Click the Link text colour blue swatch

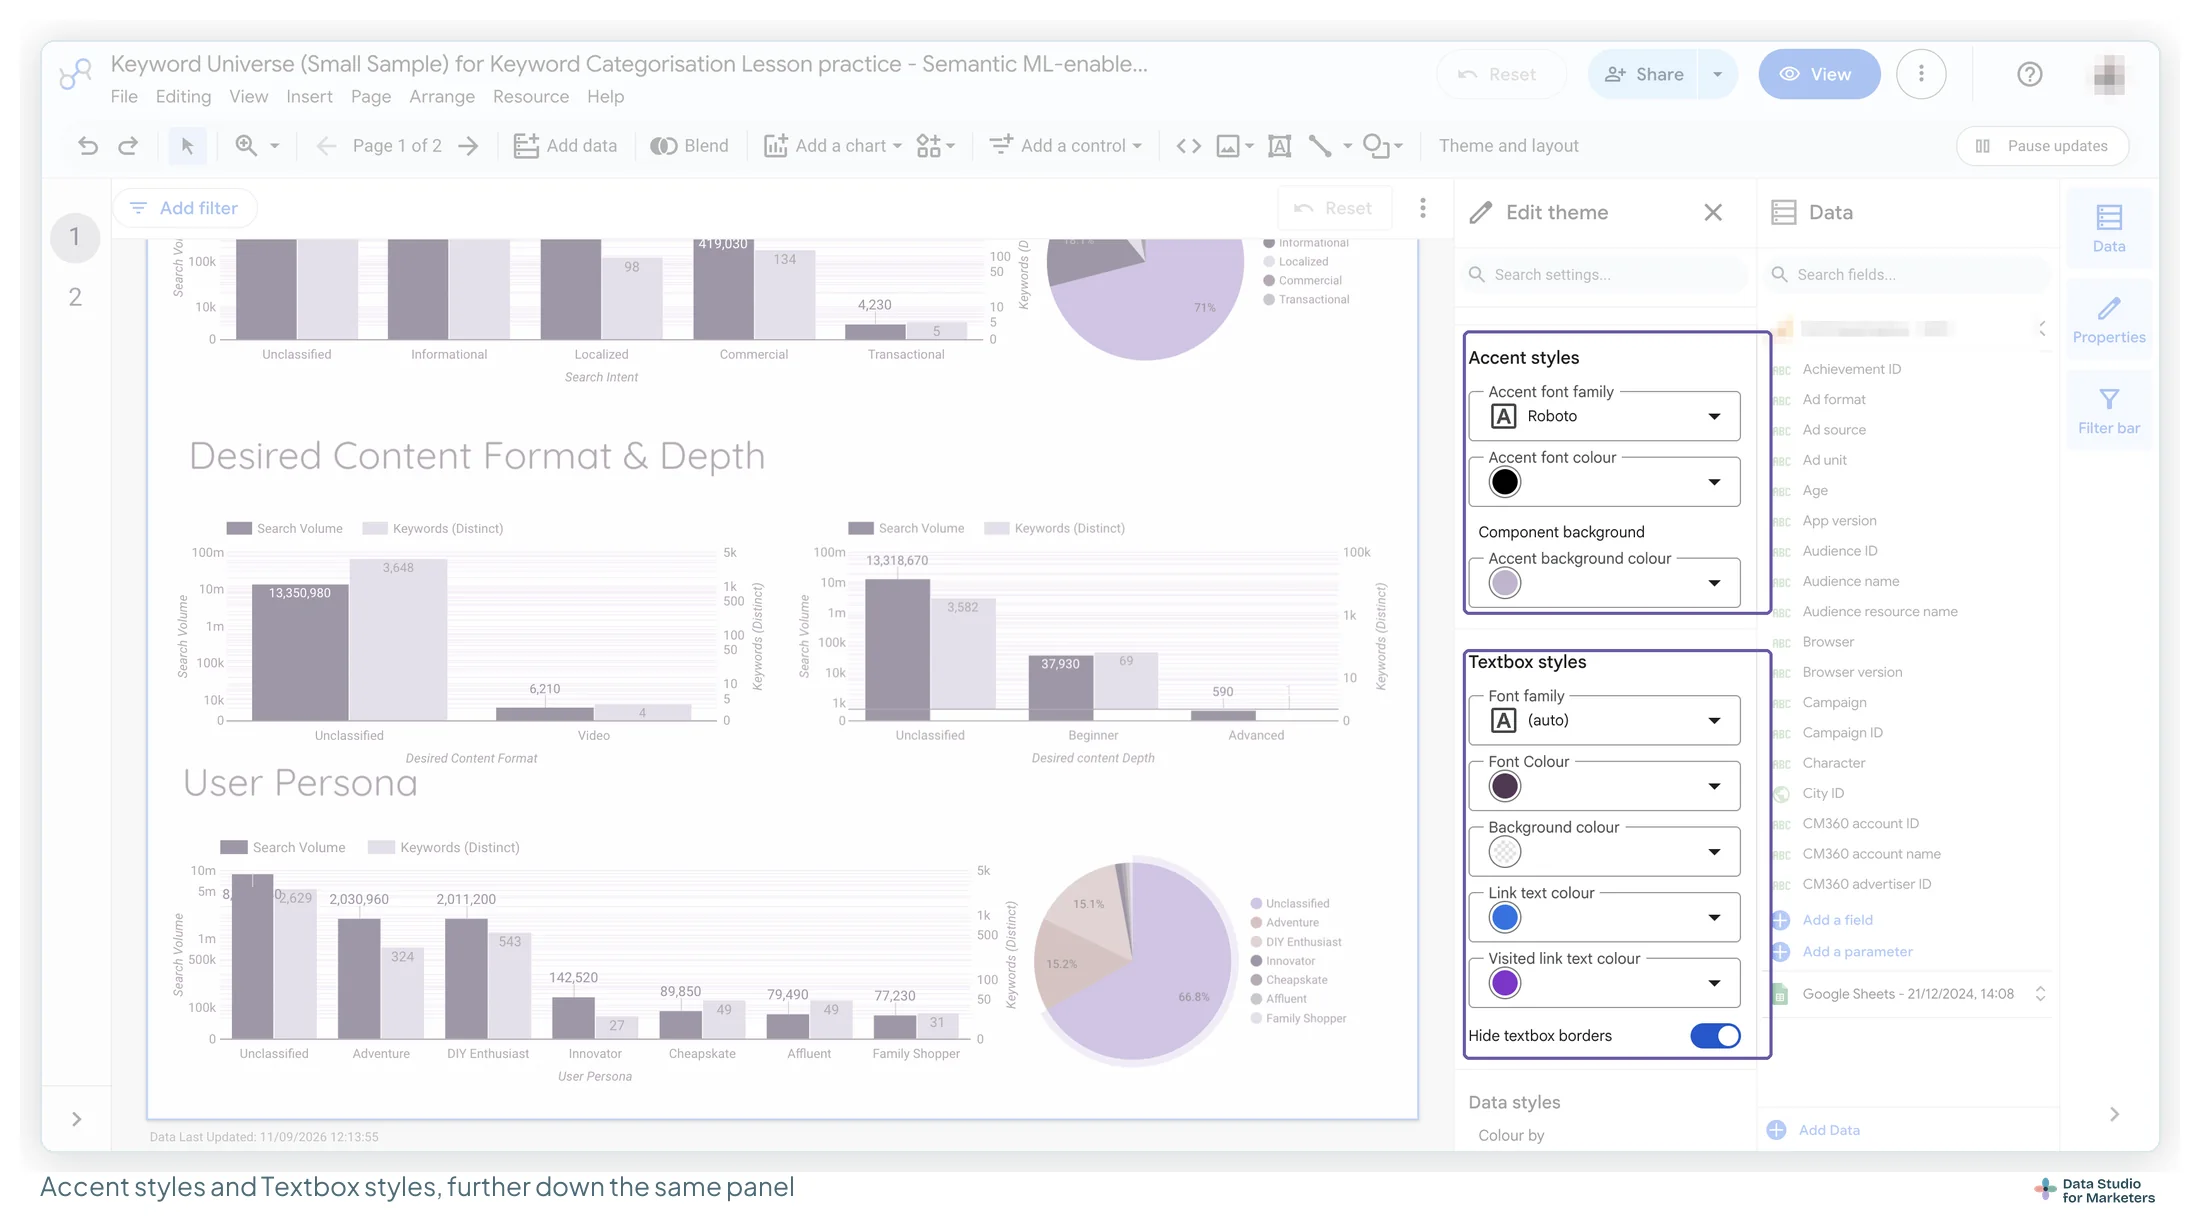point(1504,918)
